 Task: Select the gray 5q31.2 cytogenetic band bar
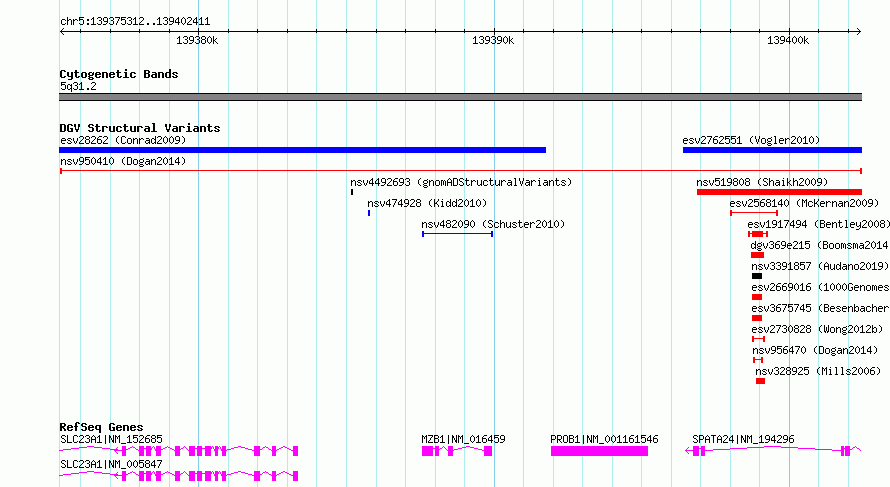pos(460,97)
